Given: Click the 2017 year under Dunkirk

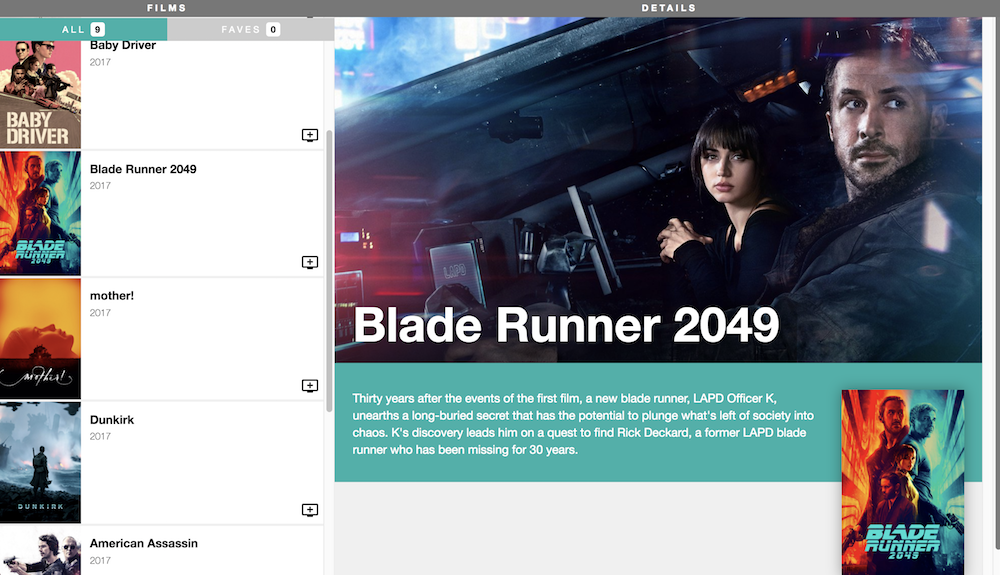Looking at the screenshot, I should (x=100, y=437).
